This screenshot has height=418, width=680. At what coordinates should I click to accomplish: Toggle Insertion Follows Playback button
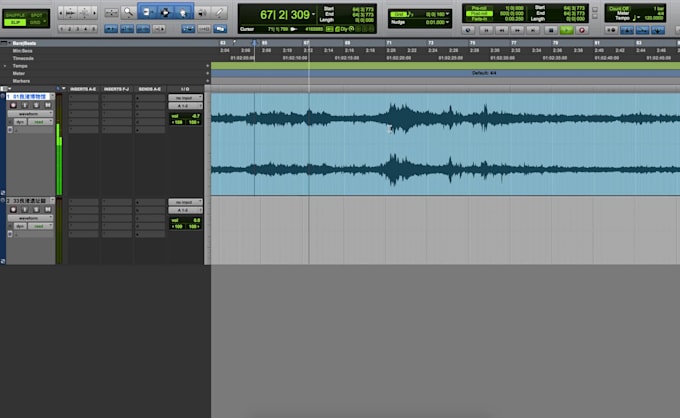(159, 29)
